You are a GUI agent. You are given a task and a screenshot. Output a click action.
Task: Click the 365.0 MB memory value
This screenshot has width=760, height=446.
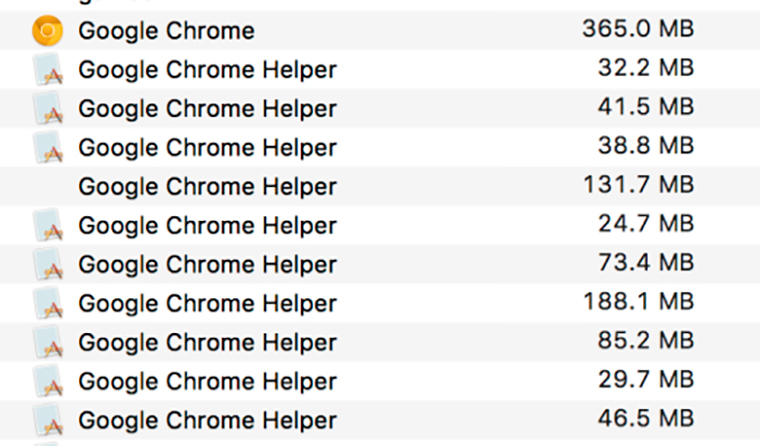pos(637,29)
